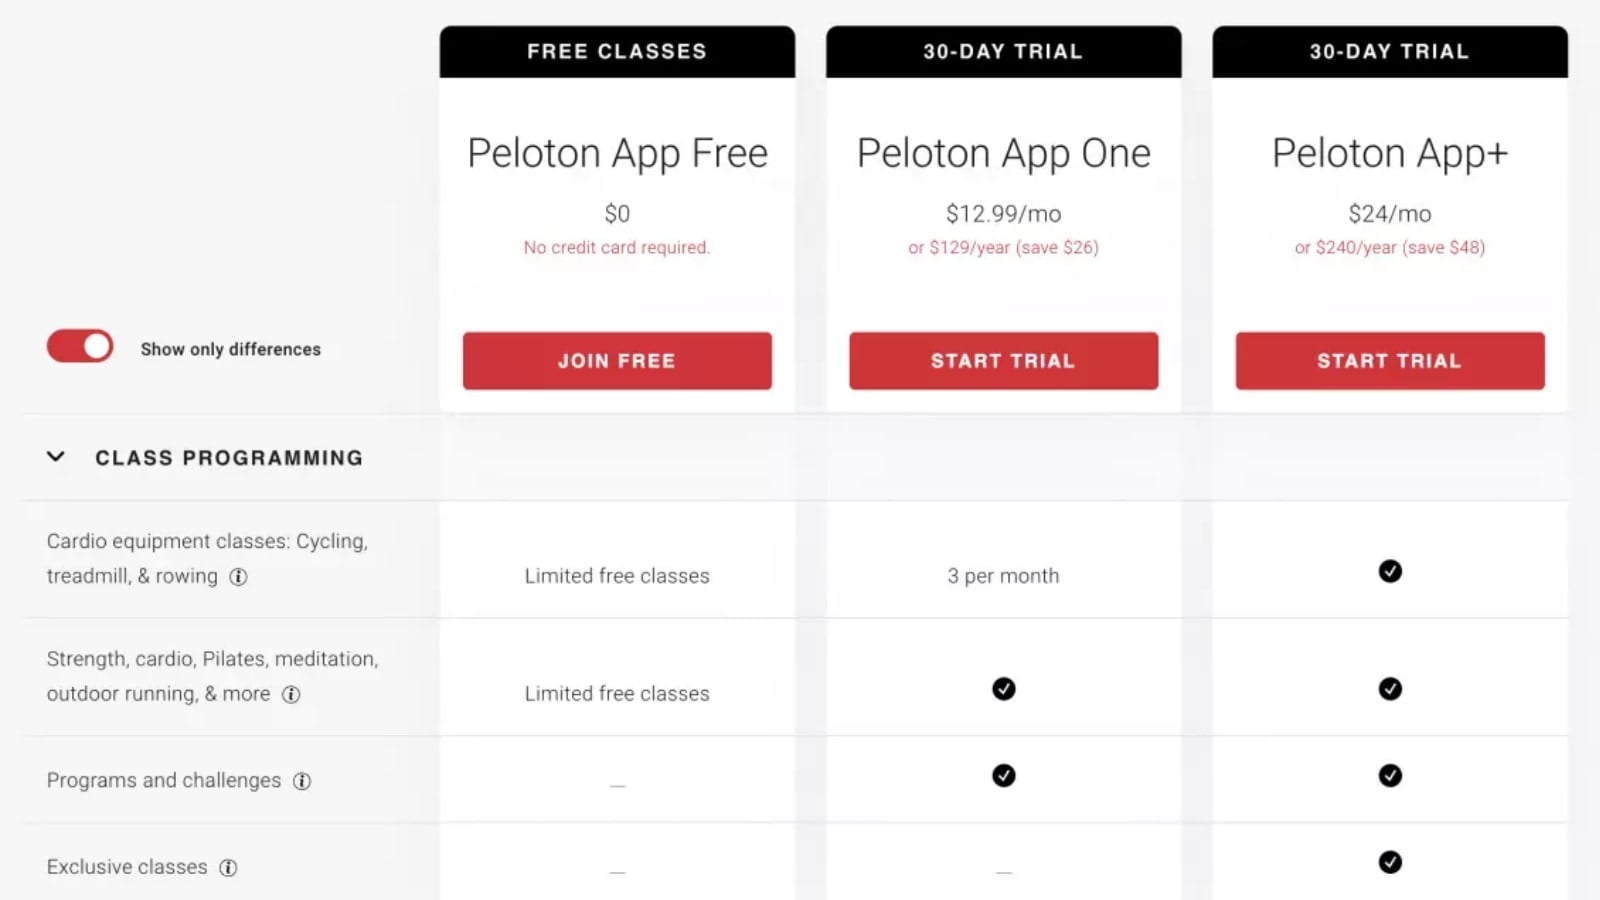Screen dimensions: 1600x900
Task: Click Peloton App One 30-Day Trial header
Action: click(x=1003, y=52)
